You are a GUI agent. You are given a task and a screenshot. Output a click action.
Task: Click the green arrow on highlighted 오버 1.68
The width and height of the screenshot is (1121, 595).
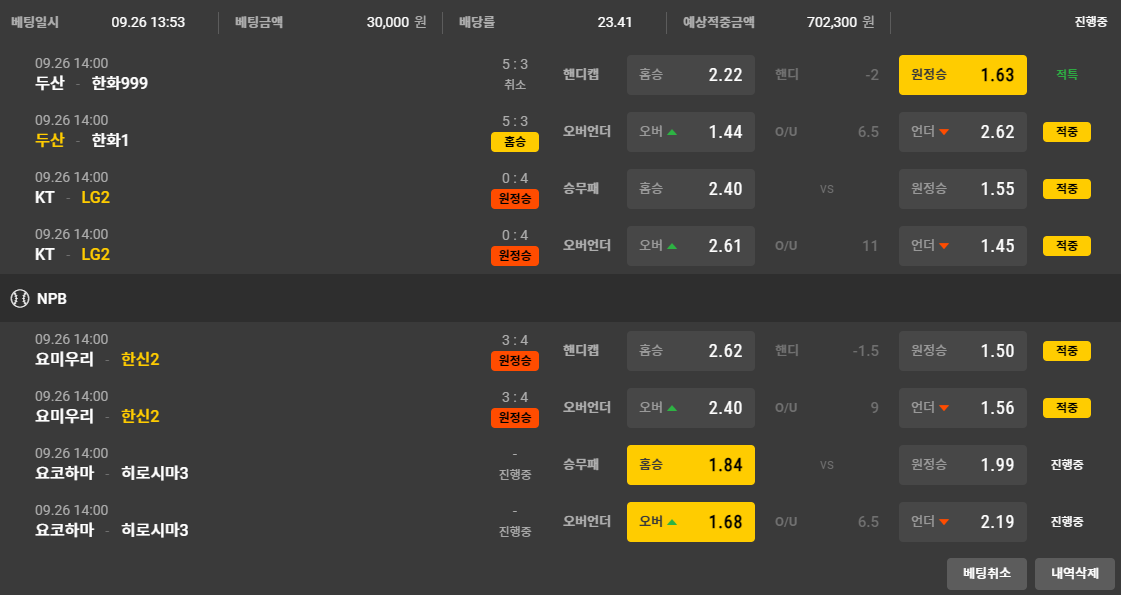672,522
